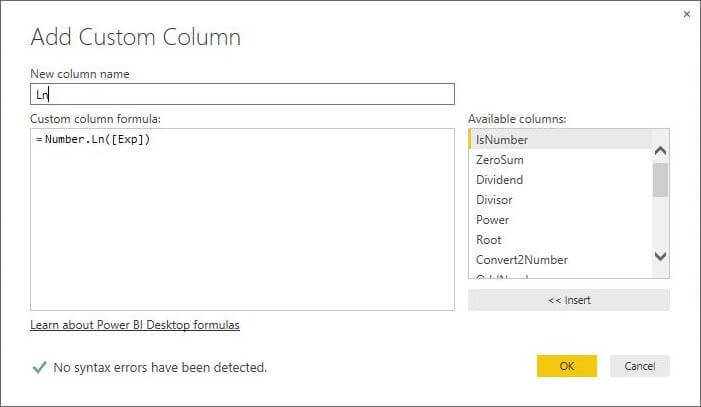Choose Root in the columns list
This screenshot has height=407, width=701.
tap(489, 240)
